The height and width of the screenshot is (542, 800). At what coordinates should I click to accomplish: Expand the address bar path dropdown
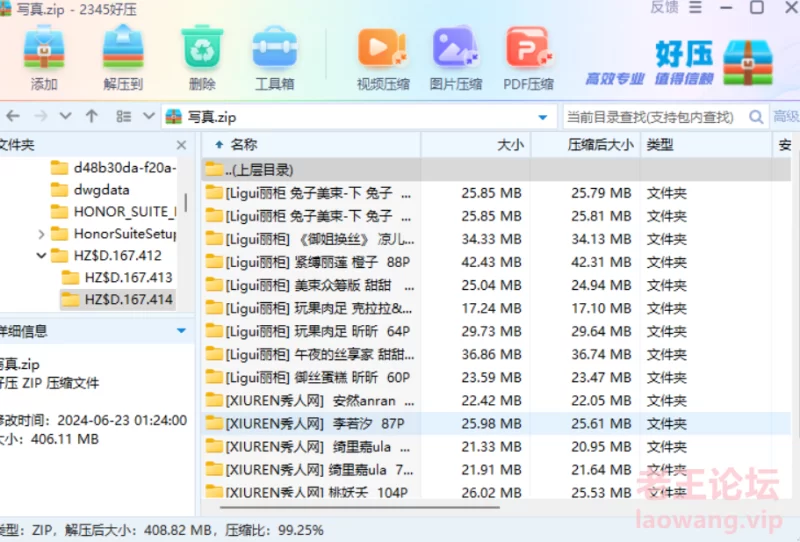click(543, 117)
